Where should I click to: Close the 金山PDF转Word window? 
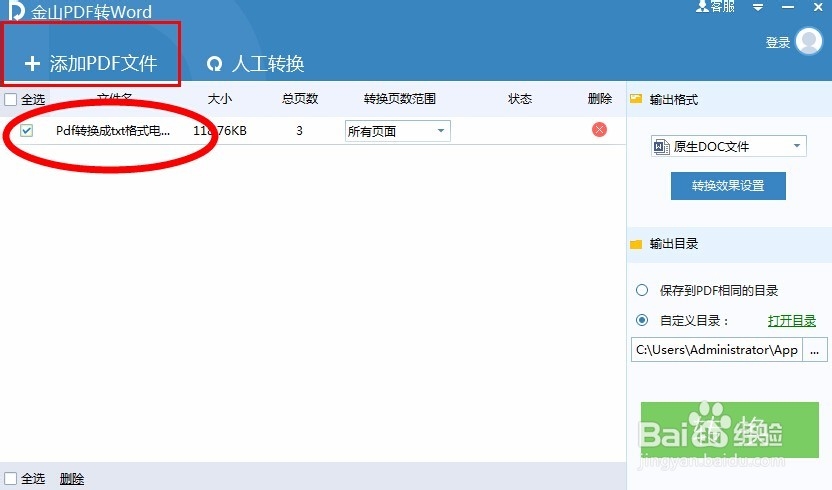click(x=818, y=7)
